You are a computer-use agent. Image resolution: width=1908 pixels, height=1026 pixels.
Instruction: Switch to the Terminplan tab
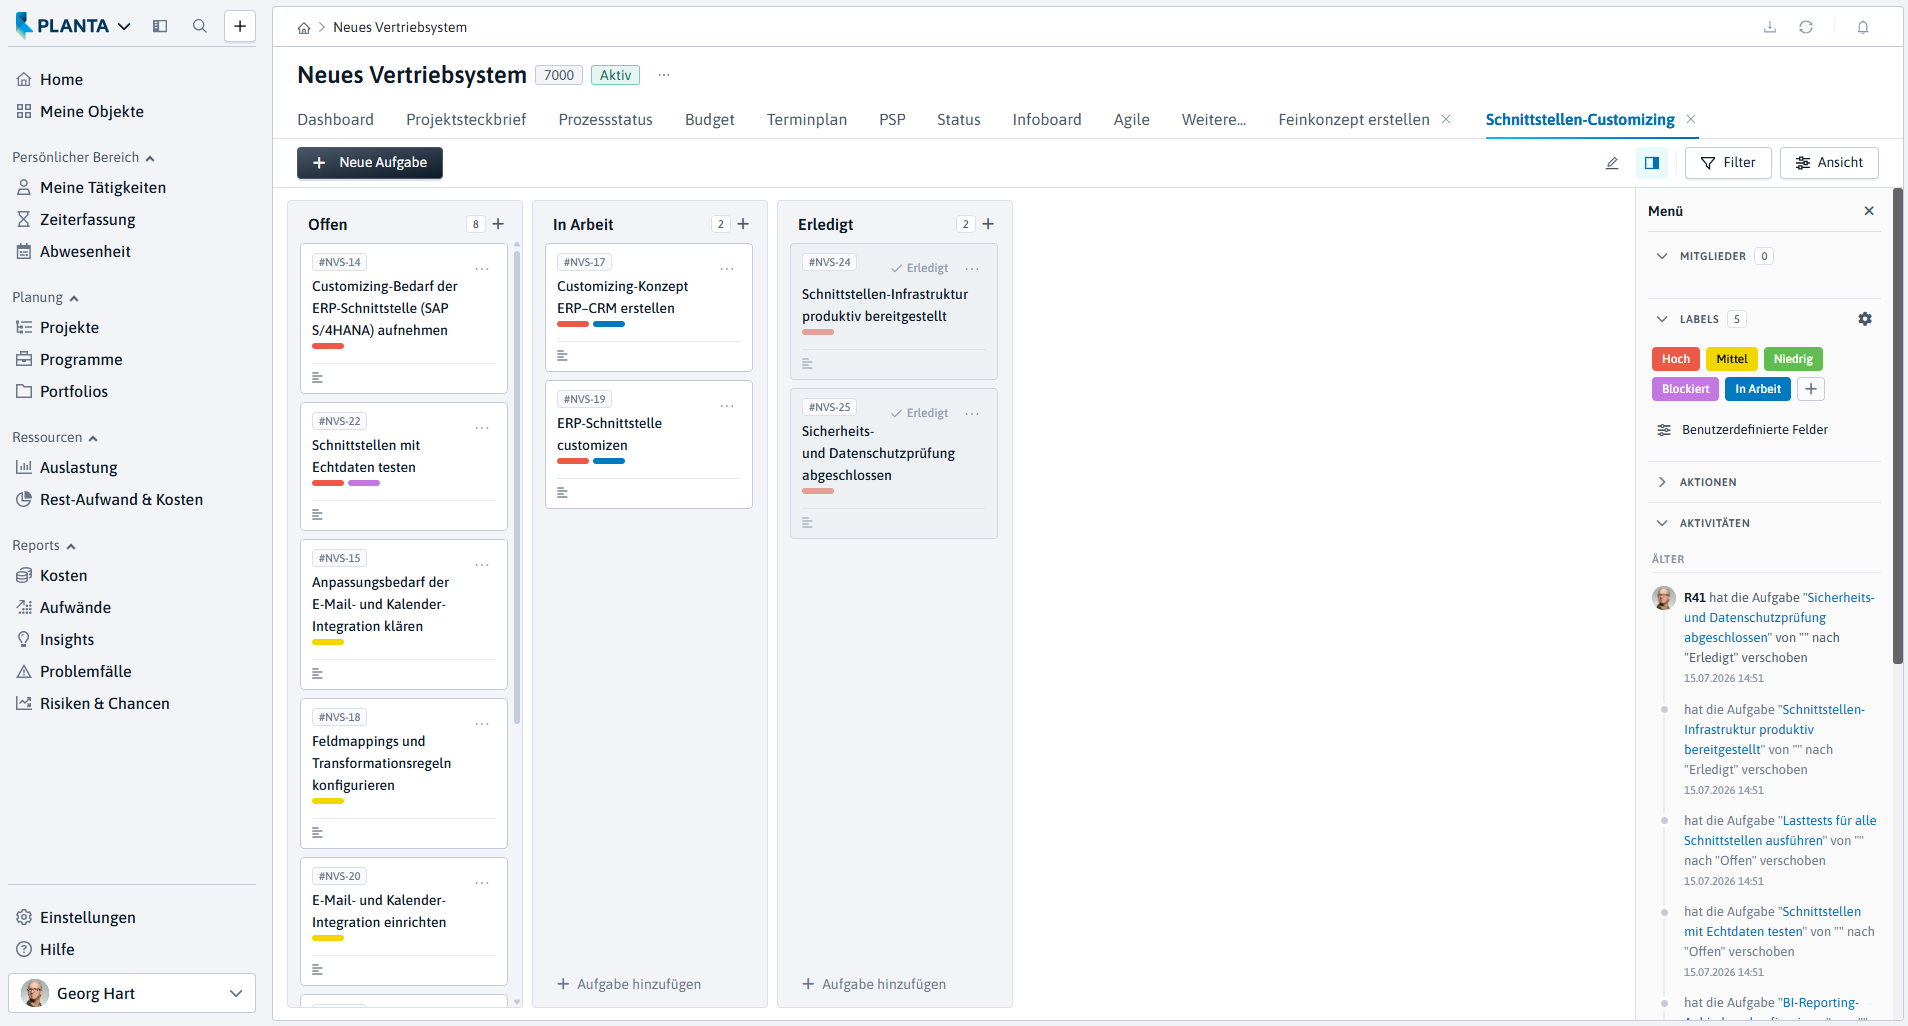point(807,120)
